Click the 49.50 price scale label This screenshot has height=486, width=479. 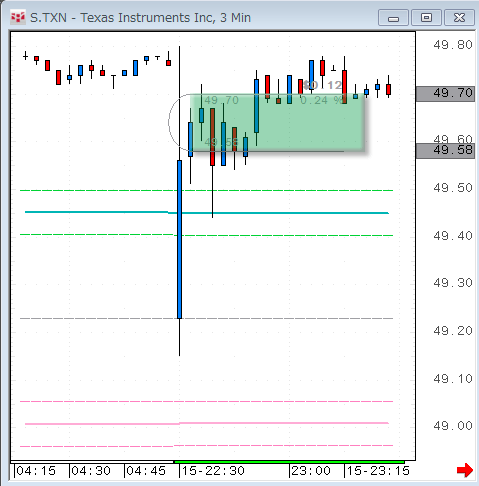tap(453, 188)
